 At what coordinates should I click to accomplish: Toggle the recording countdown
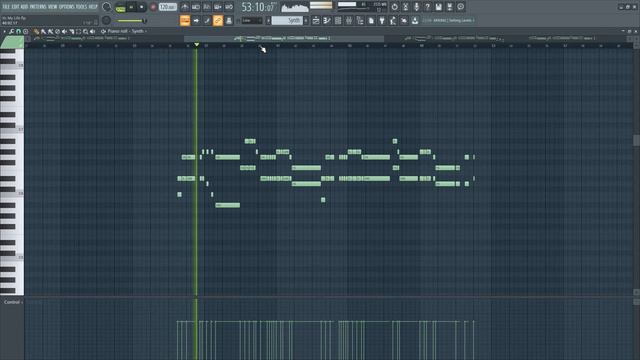pos(207,7)
